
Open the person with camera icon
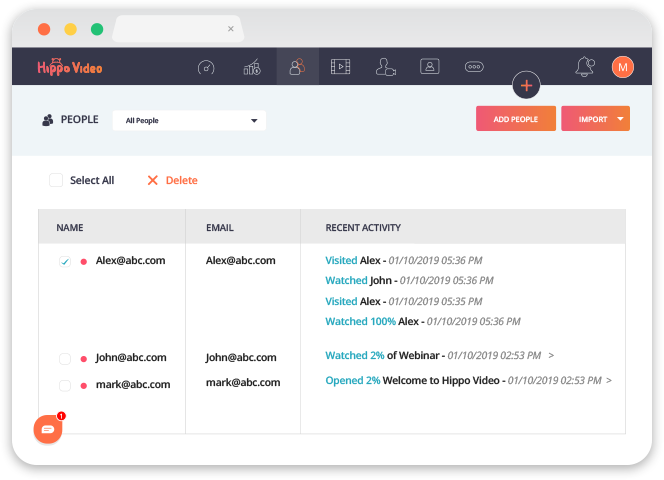pyautogui.click(x=385, y=67)
